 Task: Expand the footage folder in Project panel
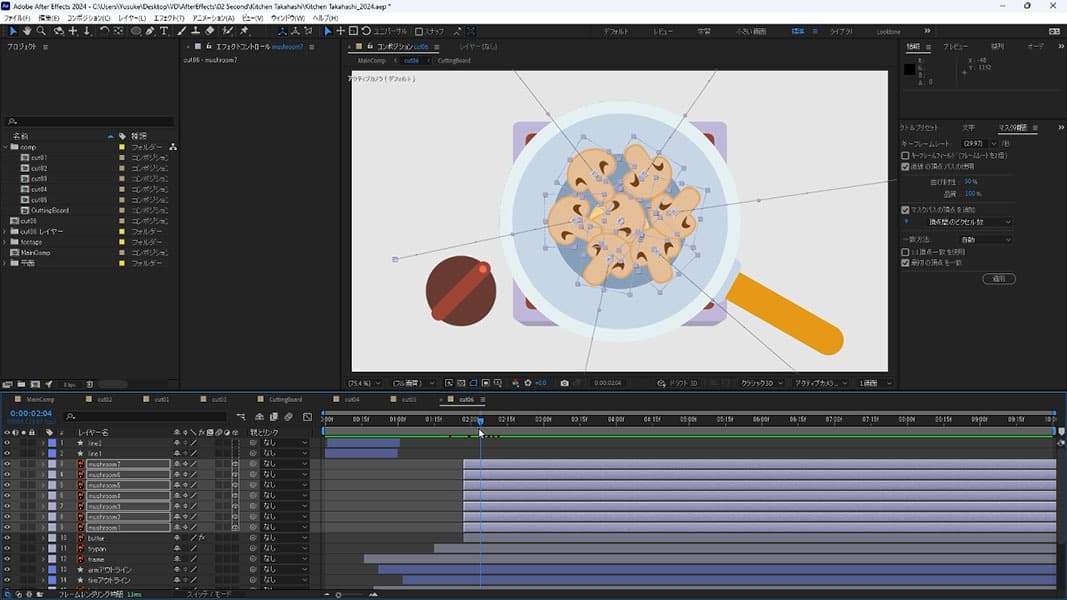(5, 242)
